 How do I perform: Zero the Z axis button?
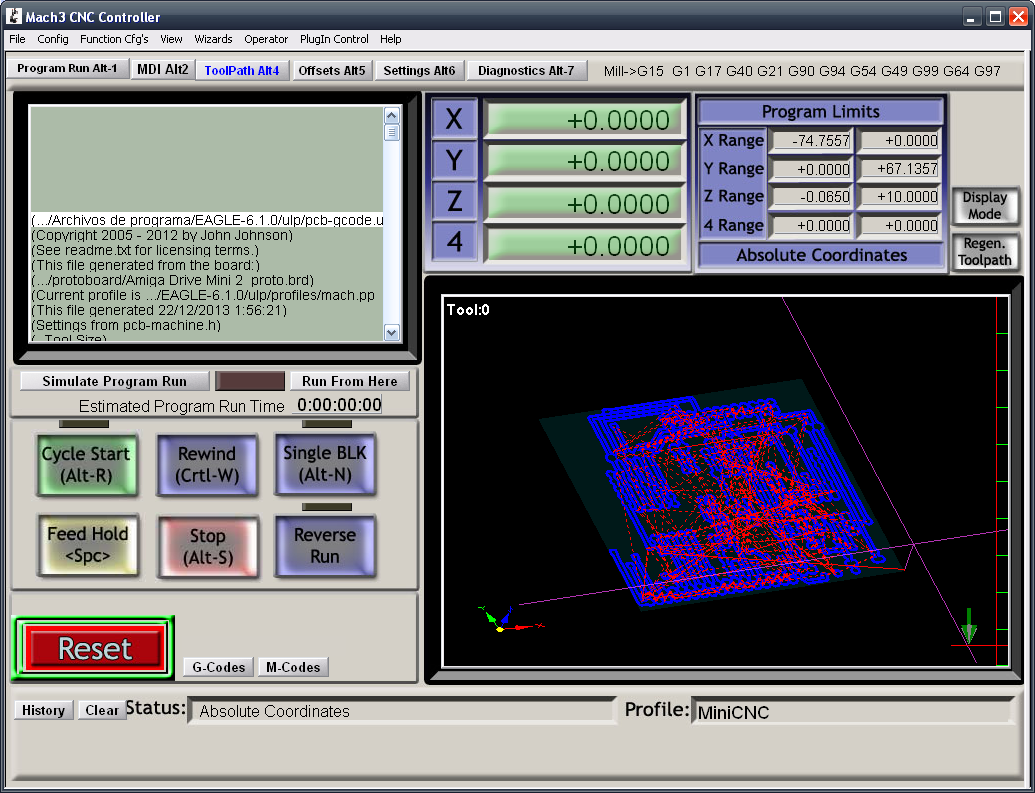[454, 202]
